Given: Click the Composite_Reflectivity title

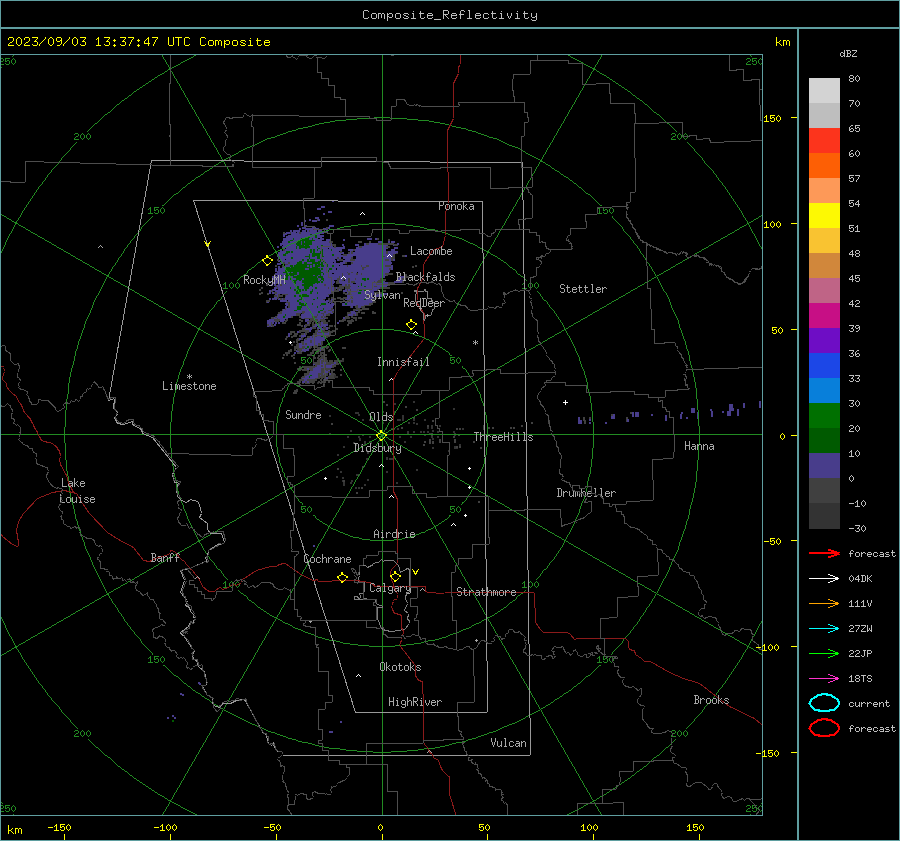Looking at the screenshot, I should tap(449, 15).
